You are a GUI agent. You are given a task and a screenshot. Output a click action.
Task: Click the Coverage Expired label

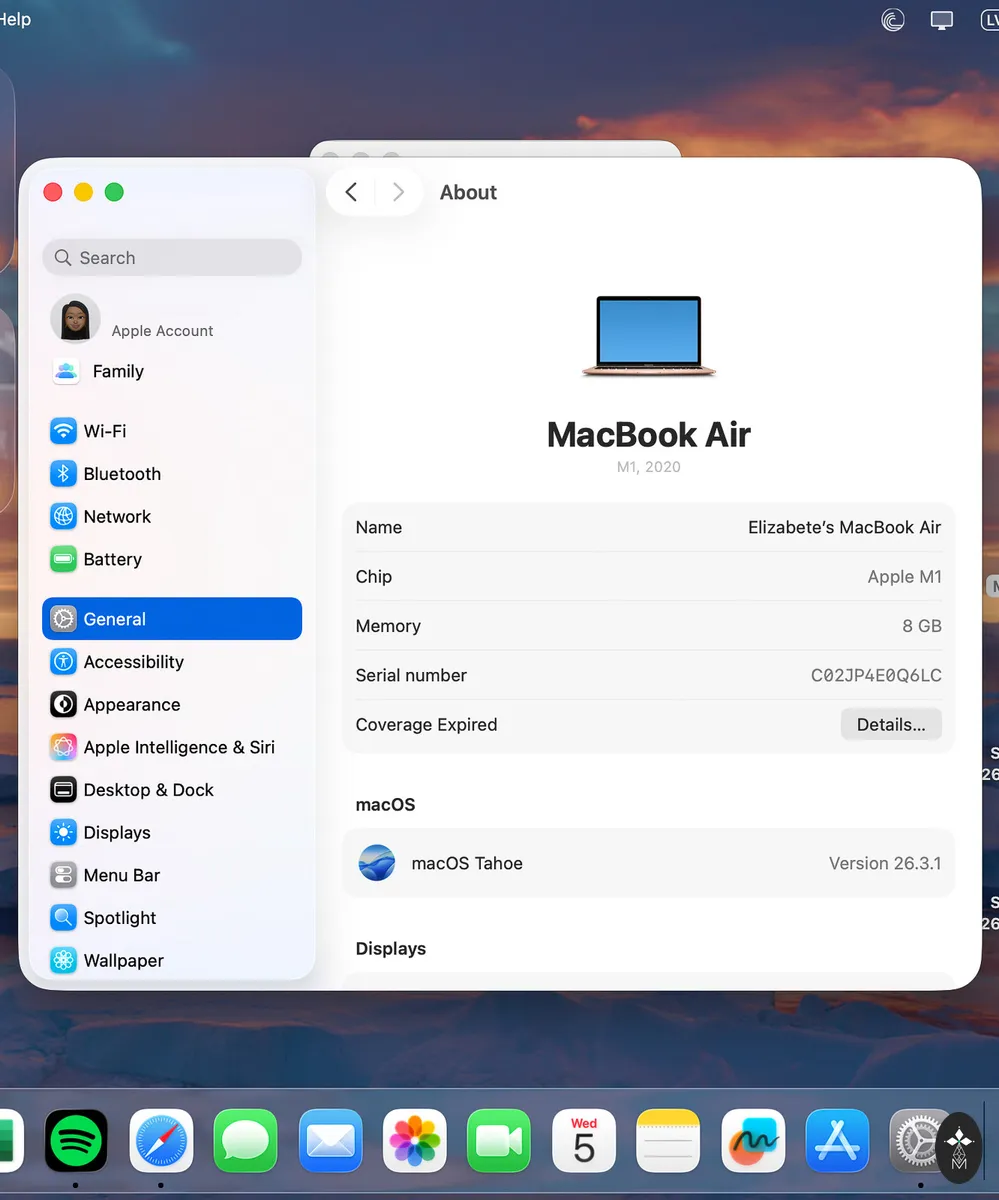pyautogui.click(x=426, y=725)
